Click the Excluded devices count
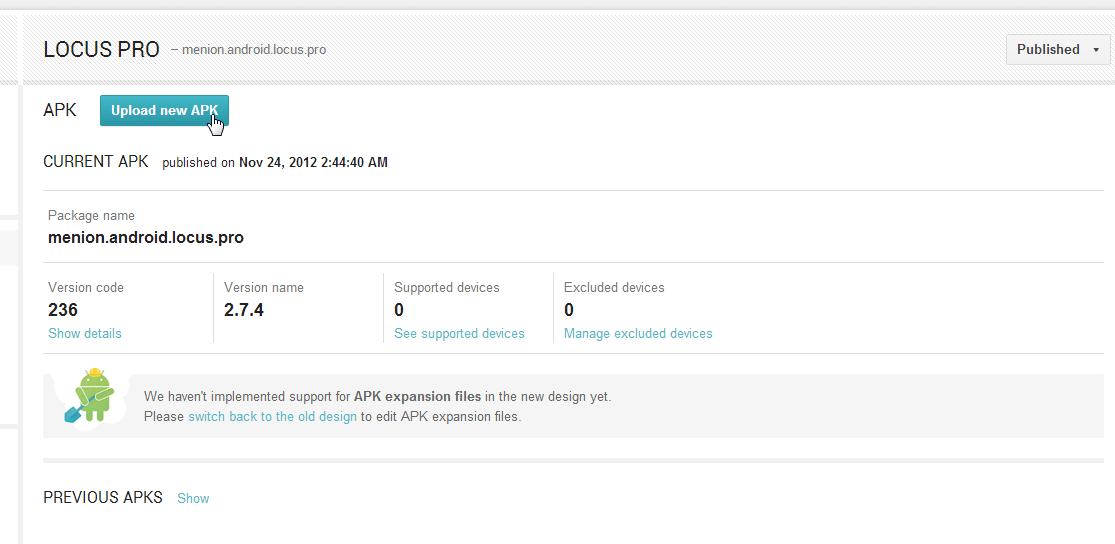 (x=569, y=310)
